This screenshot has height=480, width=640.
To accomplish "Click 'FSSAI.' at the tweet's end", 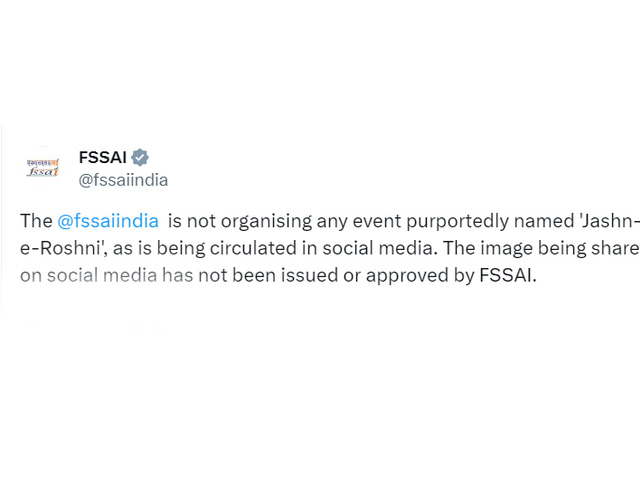I will 508,276.
